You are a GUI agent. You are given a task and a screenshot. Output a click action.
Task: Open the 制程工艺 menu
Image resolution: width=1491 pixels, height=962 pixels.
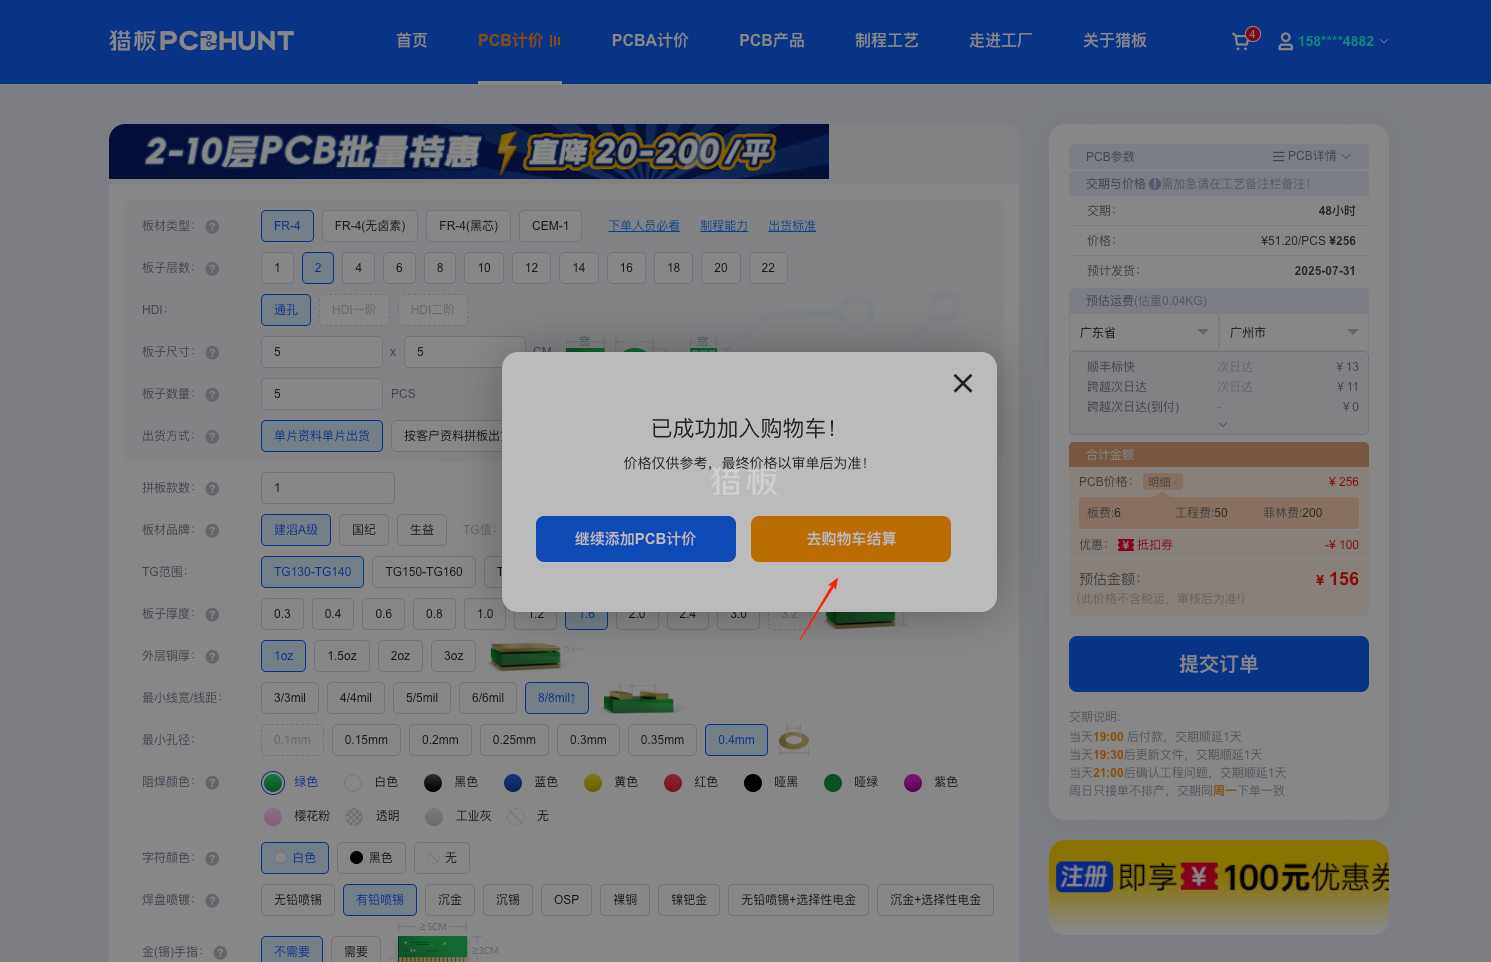coord(886,40)
